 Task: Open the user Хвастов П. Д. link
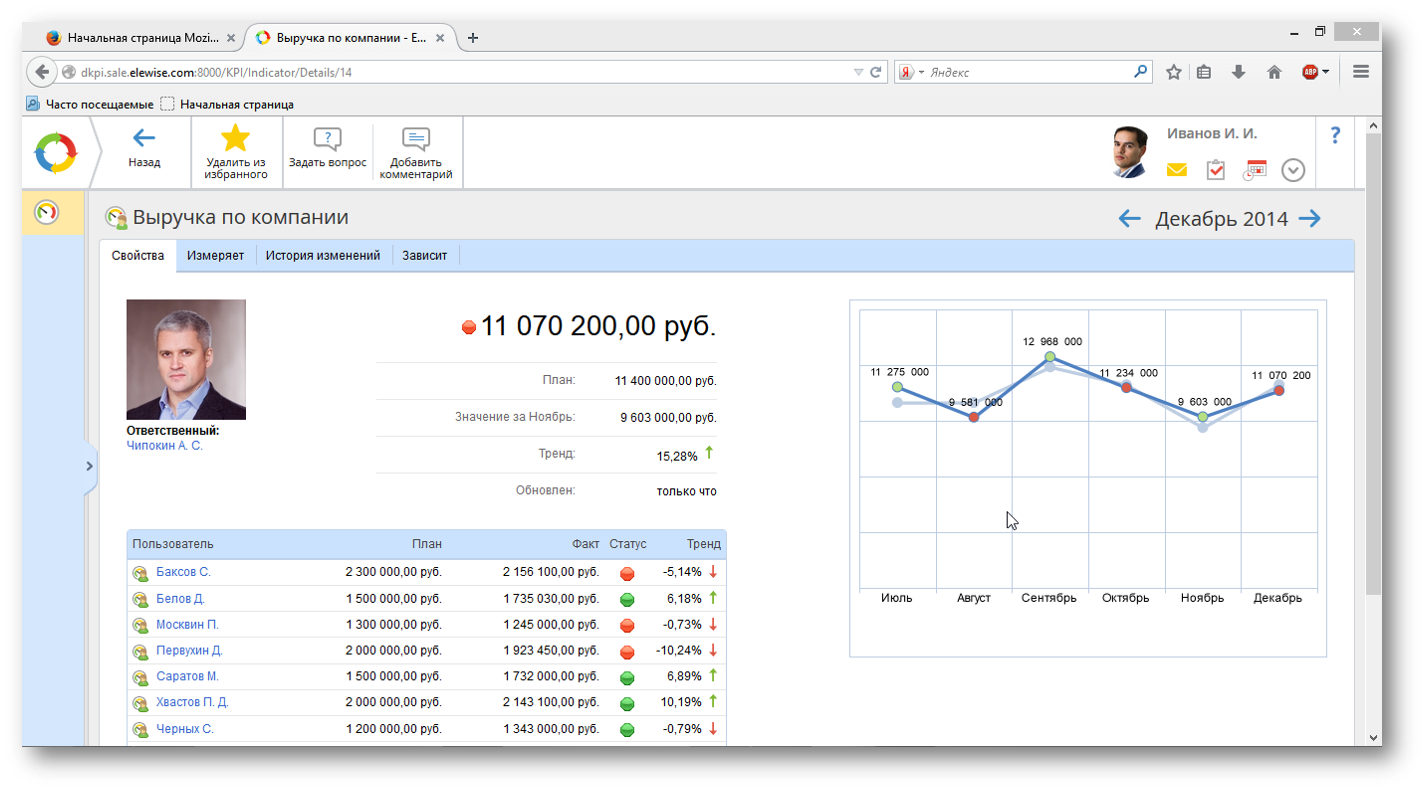[x=192, y=702]
